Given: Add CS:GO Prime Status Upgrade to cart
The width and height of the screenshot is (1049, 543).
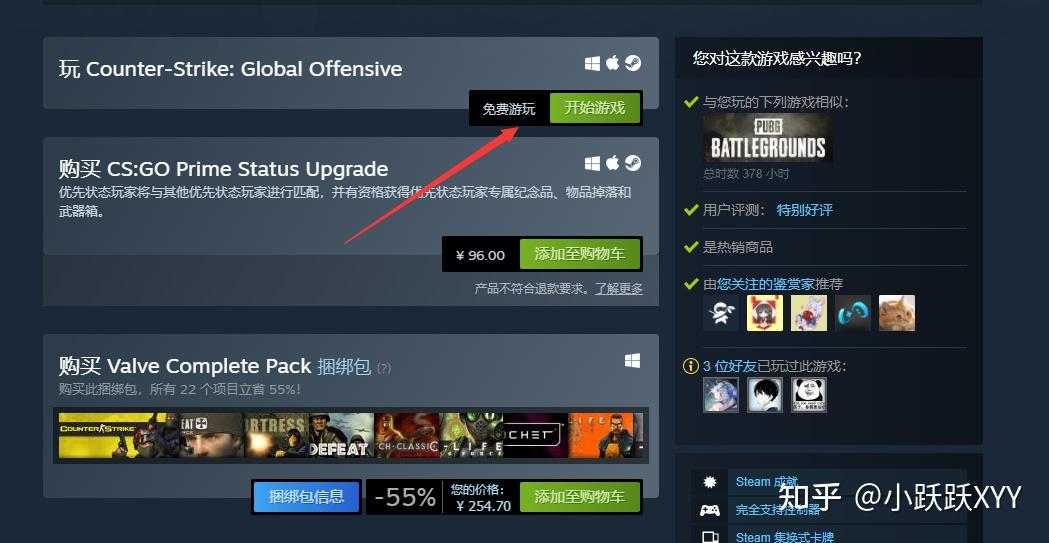Looking at the screenshot, I should click(x=579, y=254).
